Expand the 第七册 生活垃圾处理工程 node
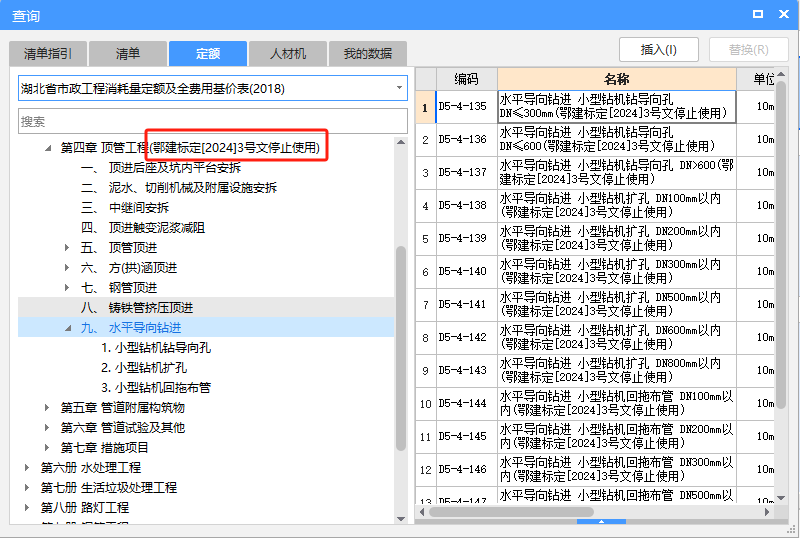Image resolution: width=800 pixels, height=538 pixels. 27,487
